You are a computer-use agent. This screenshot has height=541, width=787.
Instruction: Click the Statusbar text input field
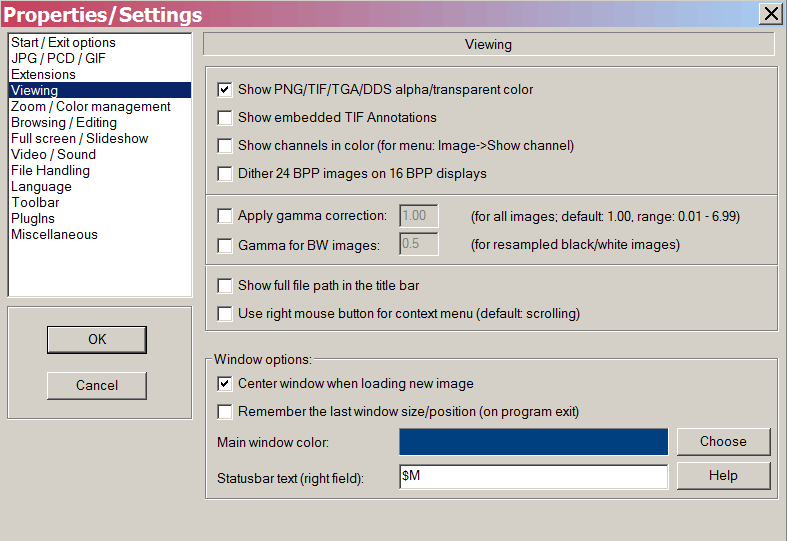[x=533, y=477]
